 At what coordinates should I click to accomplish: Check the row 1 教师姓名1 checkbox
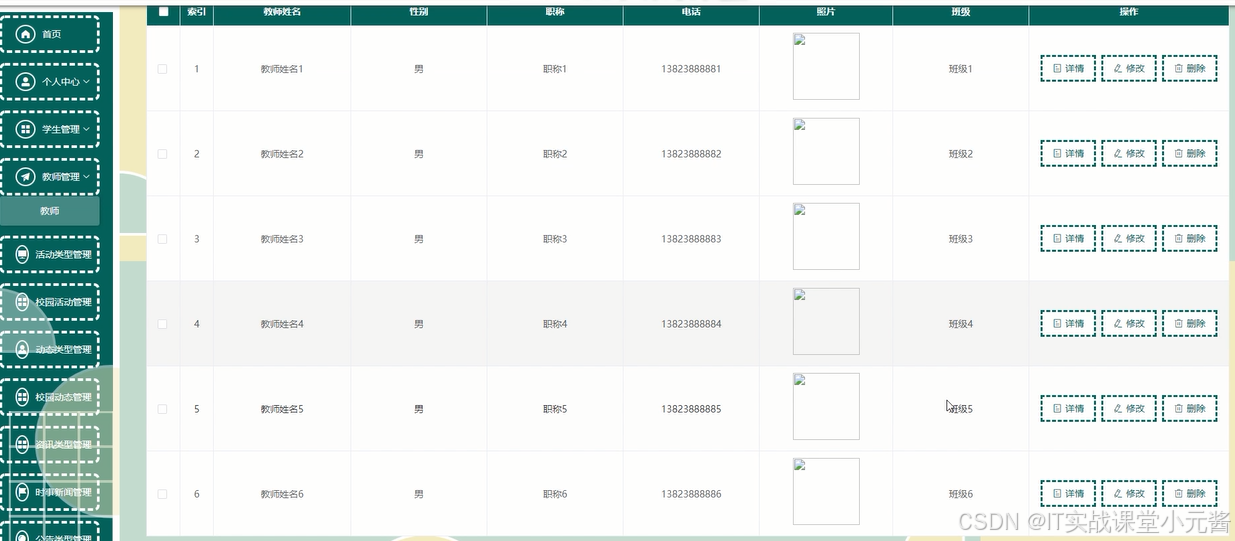pos(163,69)
